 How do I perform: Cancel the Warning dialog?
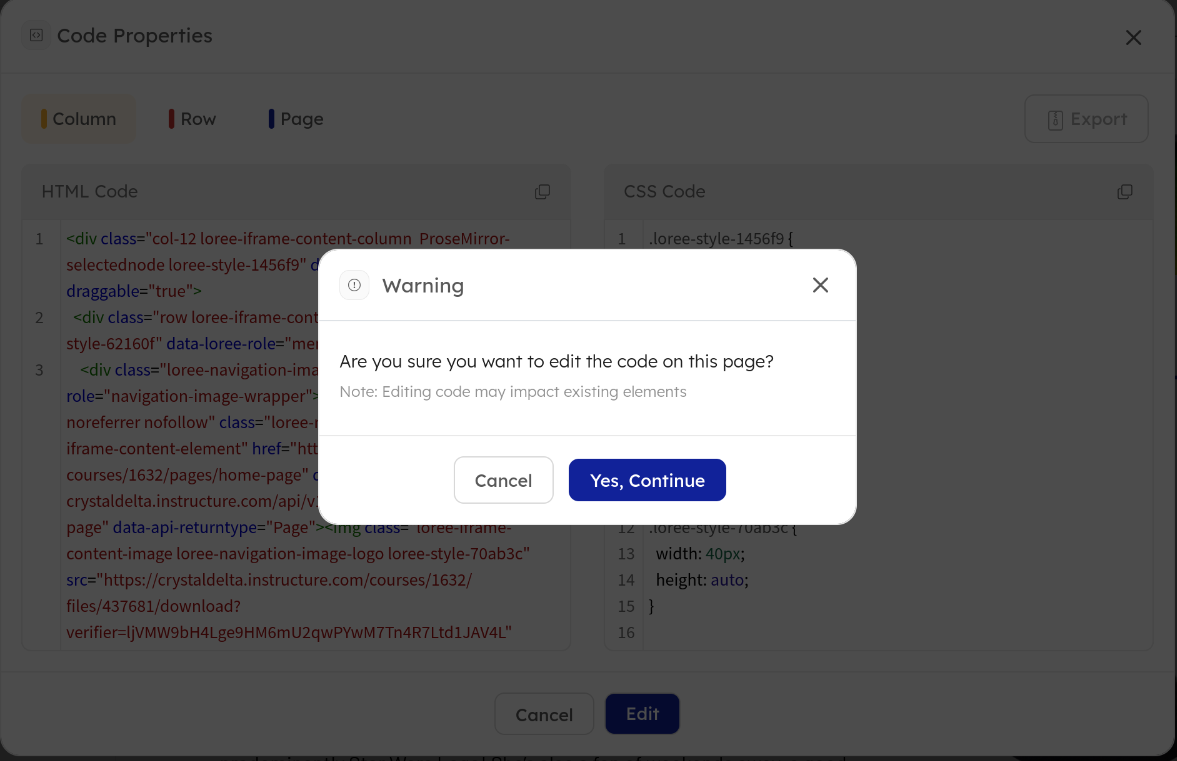(503, 481)
